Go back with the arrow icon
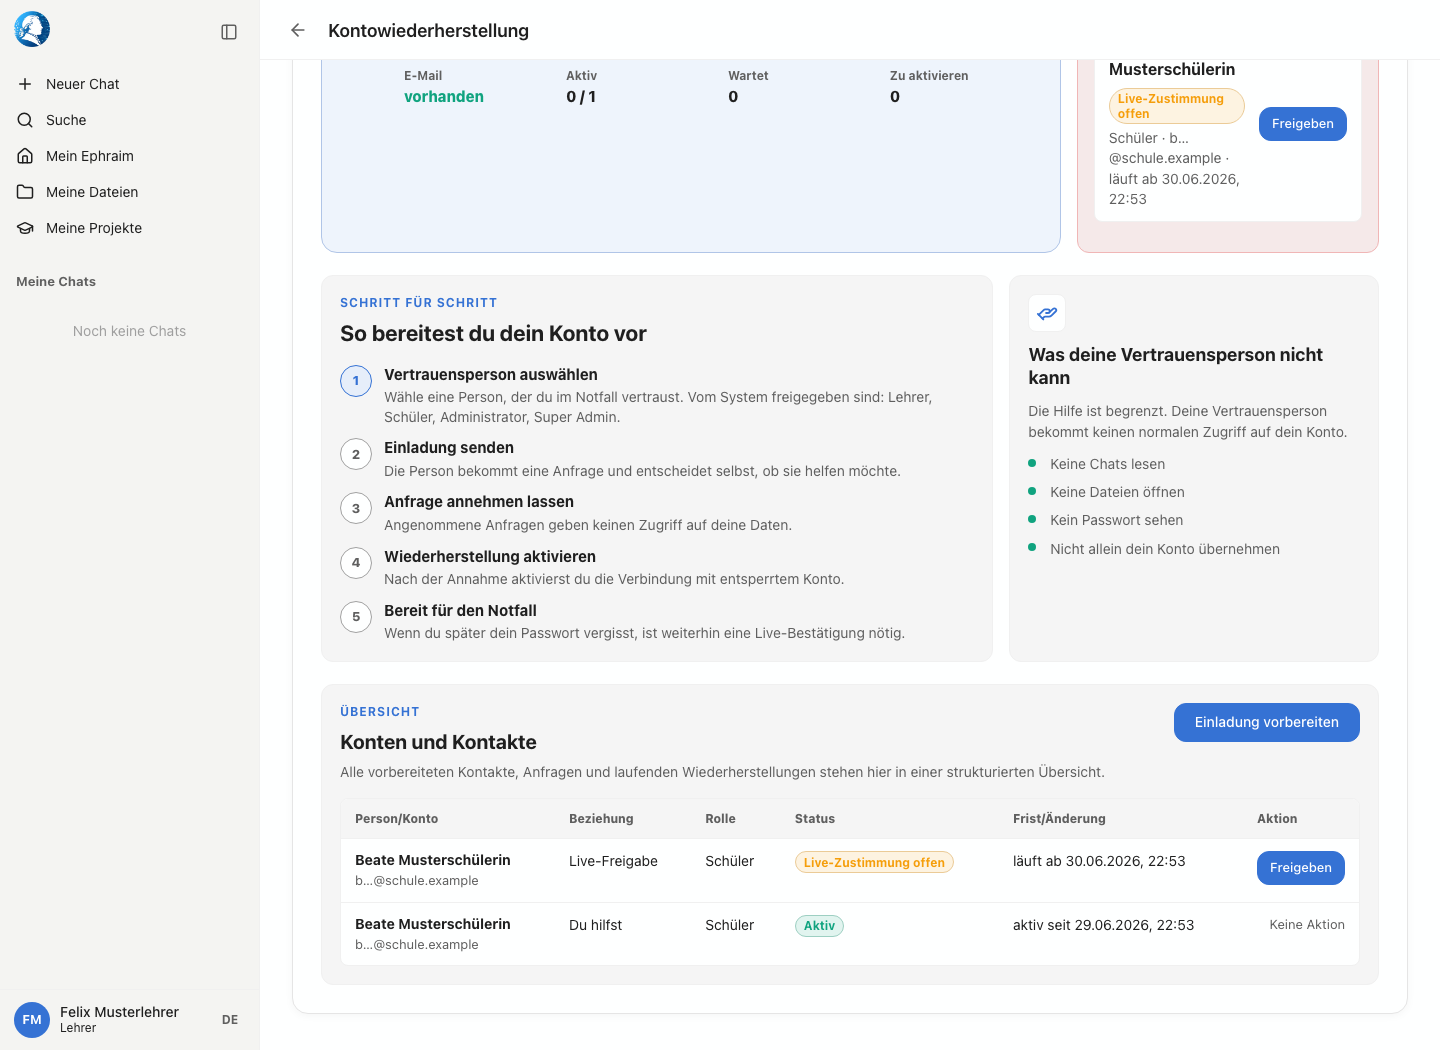Screen dimensions: 1440x1050 tap(297, 30)
